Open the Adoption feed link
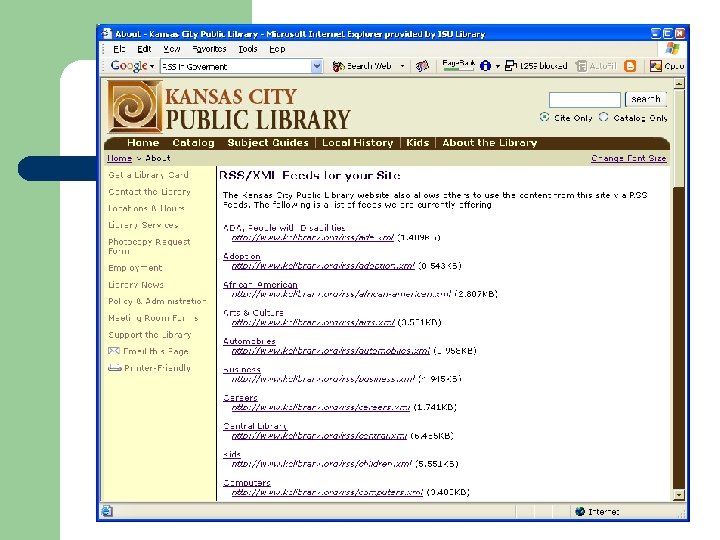Screen dimensions: 720x540 242,256
